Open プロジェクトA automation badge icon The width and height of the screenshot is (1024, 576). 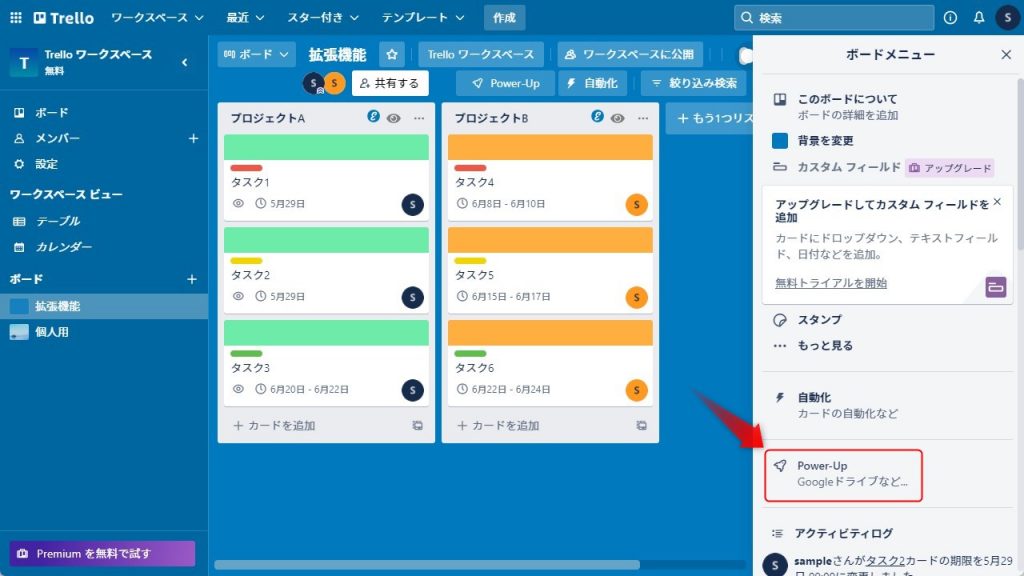point(373,116)
